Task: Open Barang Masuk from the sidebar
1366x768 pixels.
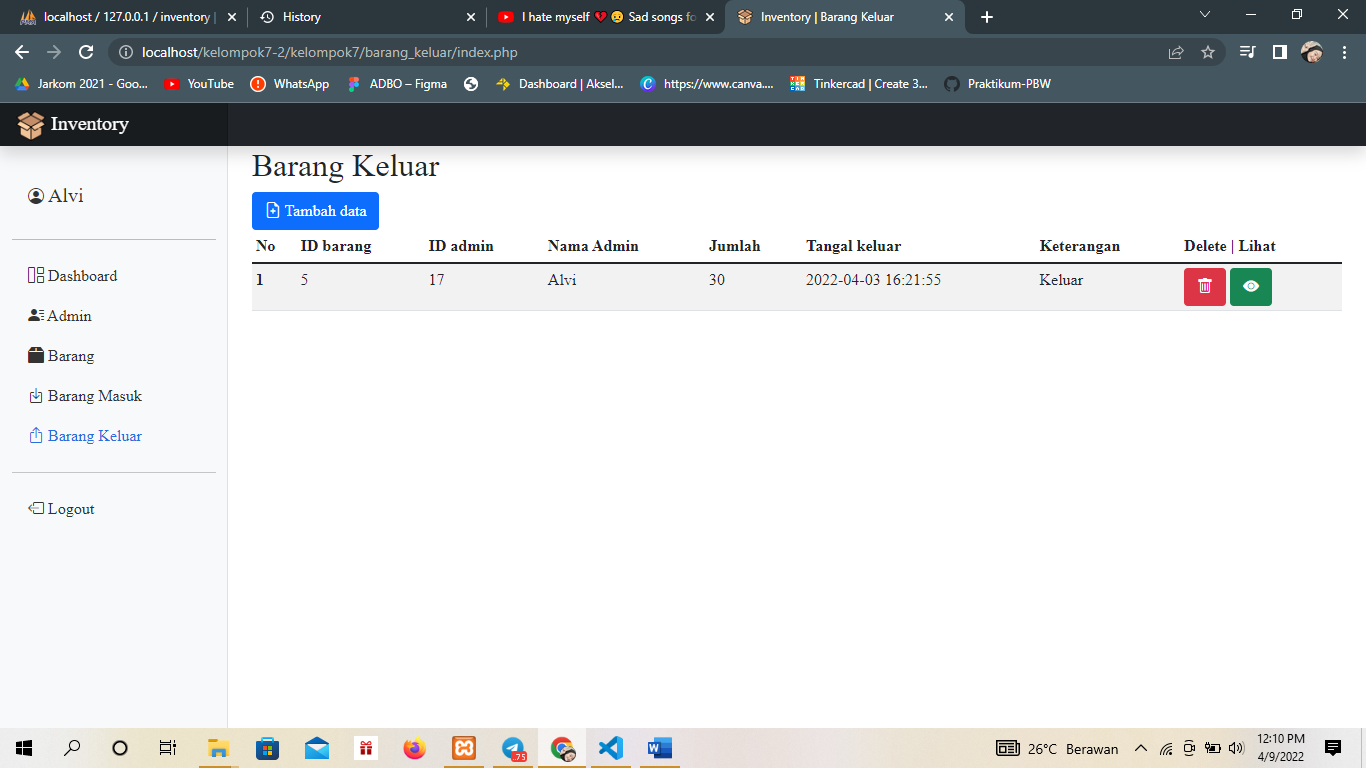Action: (93, 395)
